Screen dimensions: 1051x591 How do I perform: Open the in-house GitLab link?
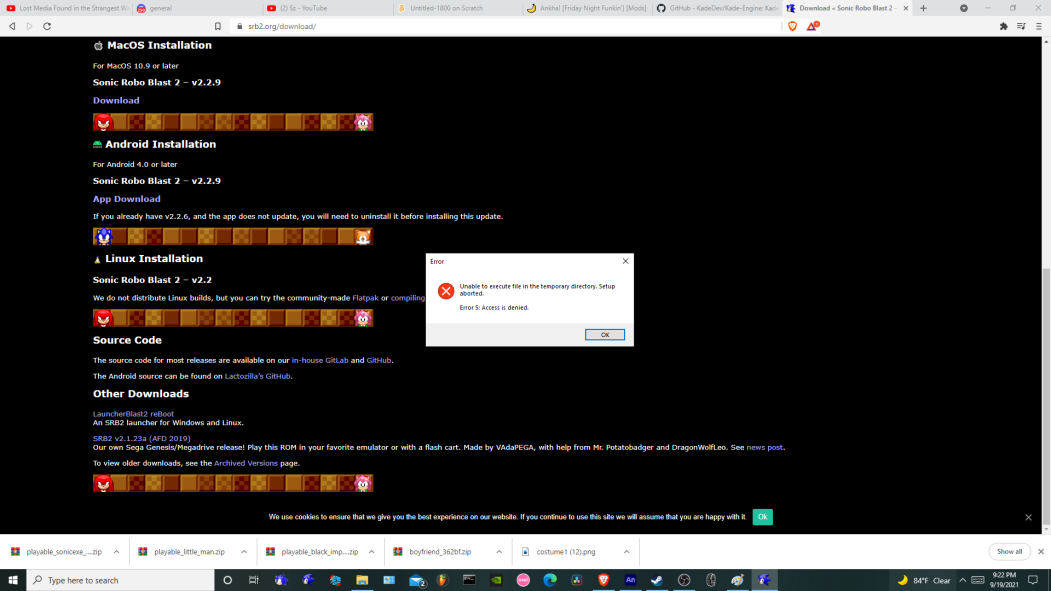[x=320, y=360]
